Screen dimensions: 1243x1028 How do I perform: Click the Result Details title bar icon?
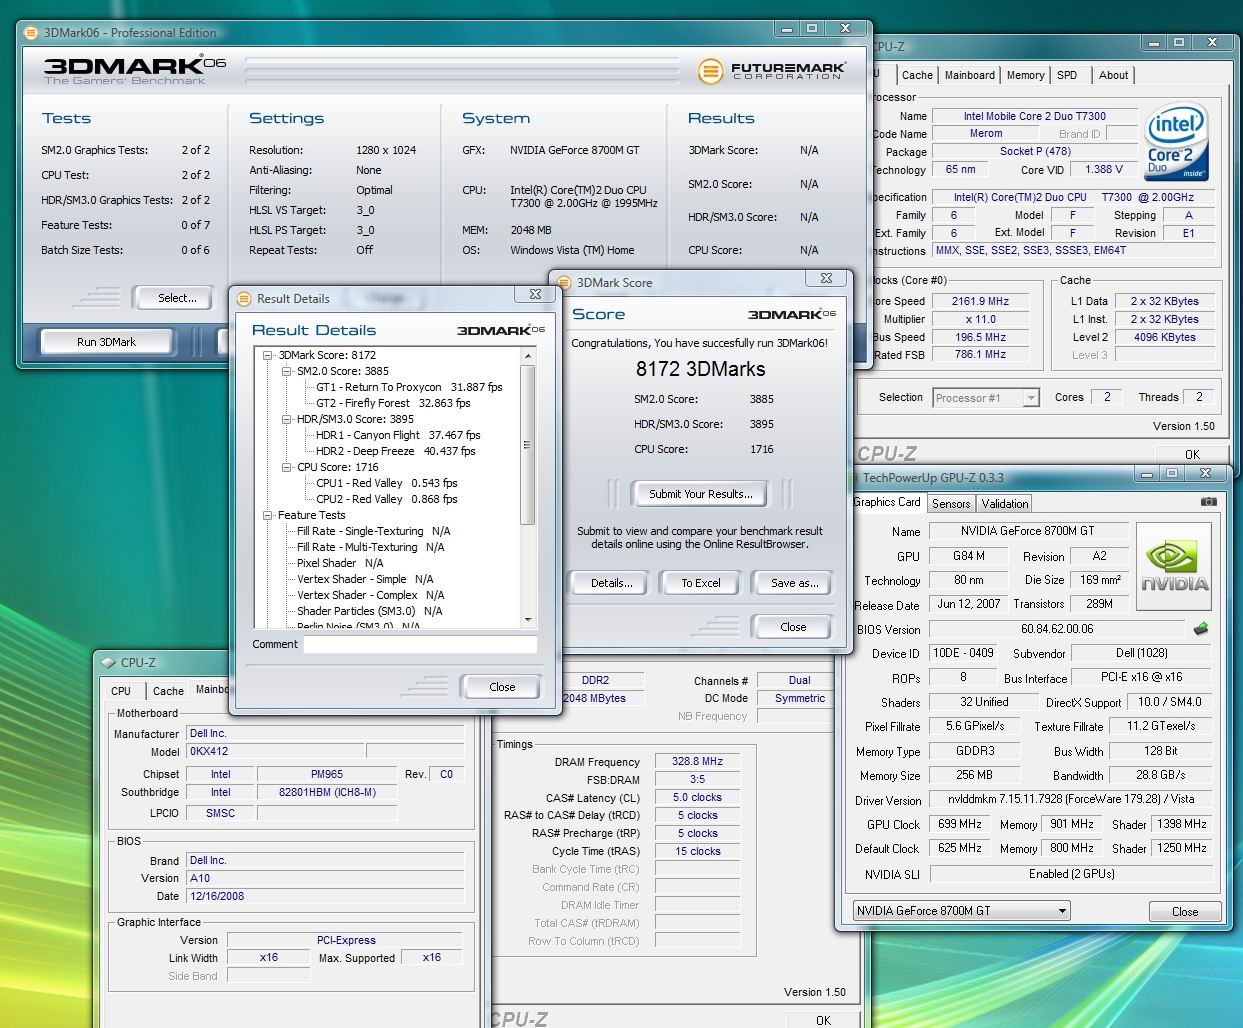(243, 298)
